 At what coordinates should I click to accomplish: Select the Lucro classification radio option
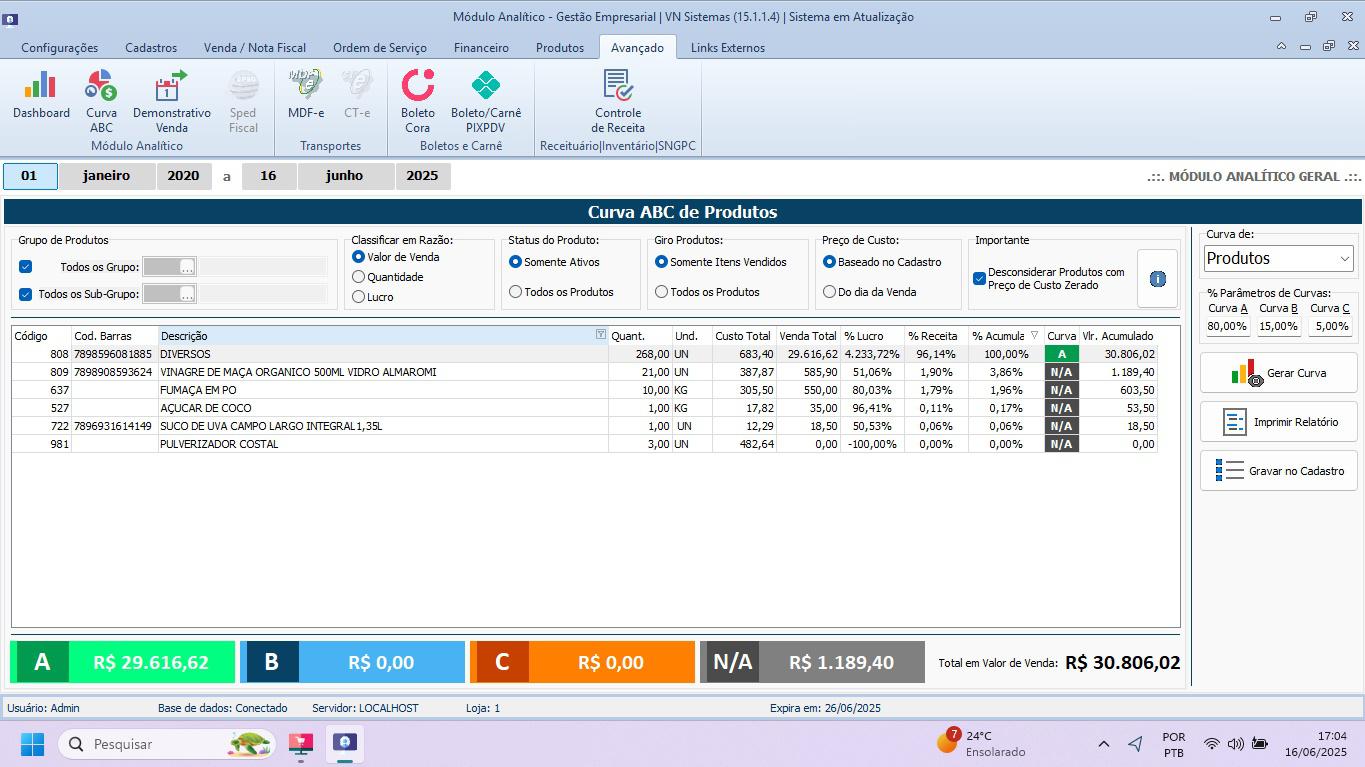pyautogui.click(x=359, y=297)
